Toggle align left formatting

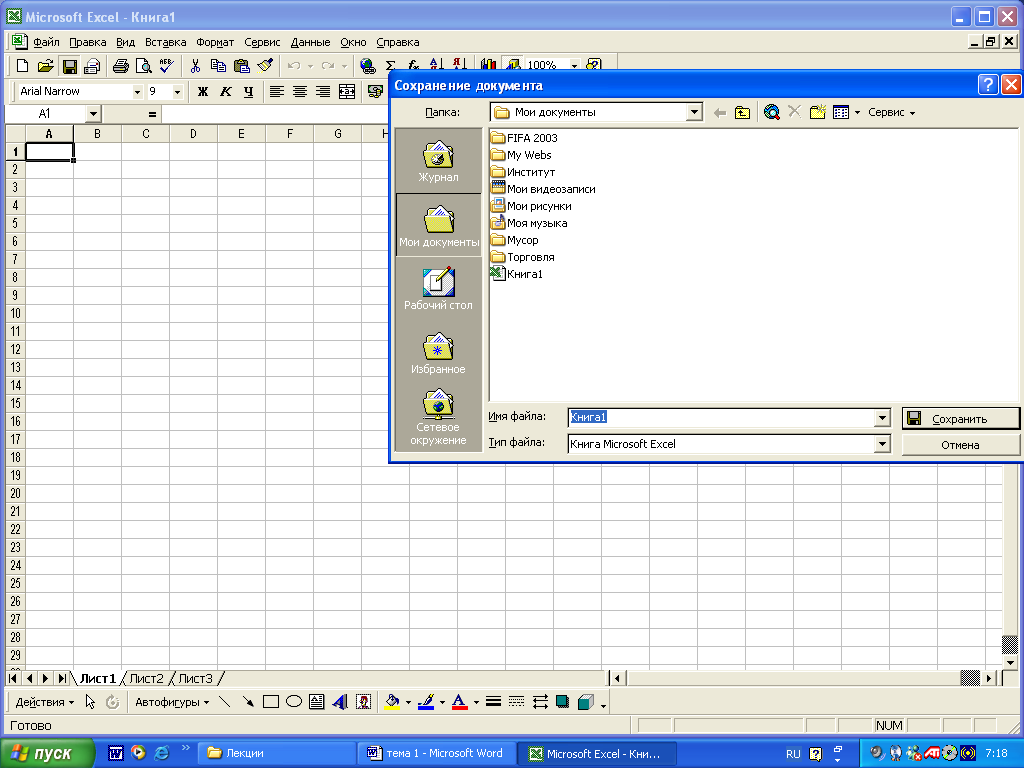click(276, 91)
